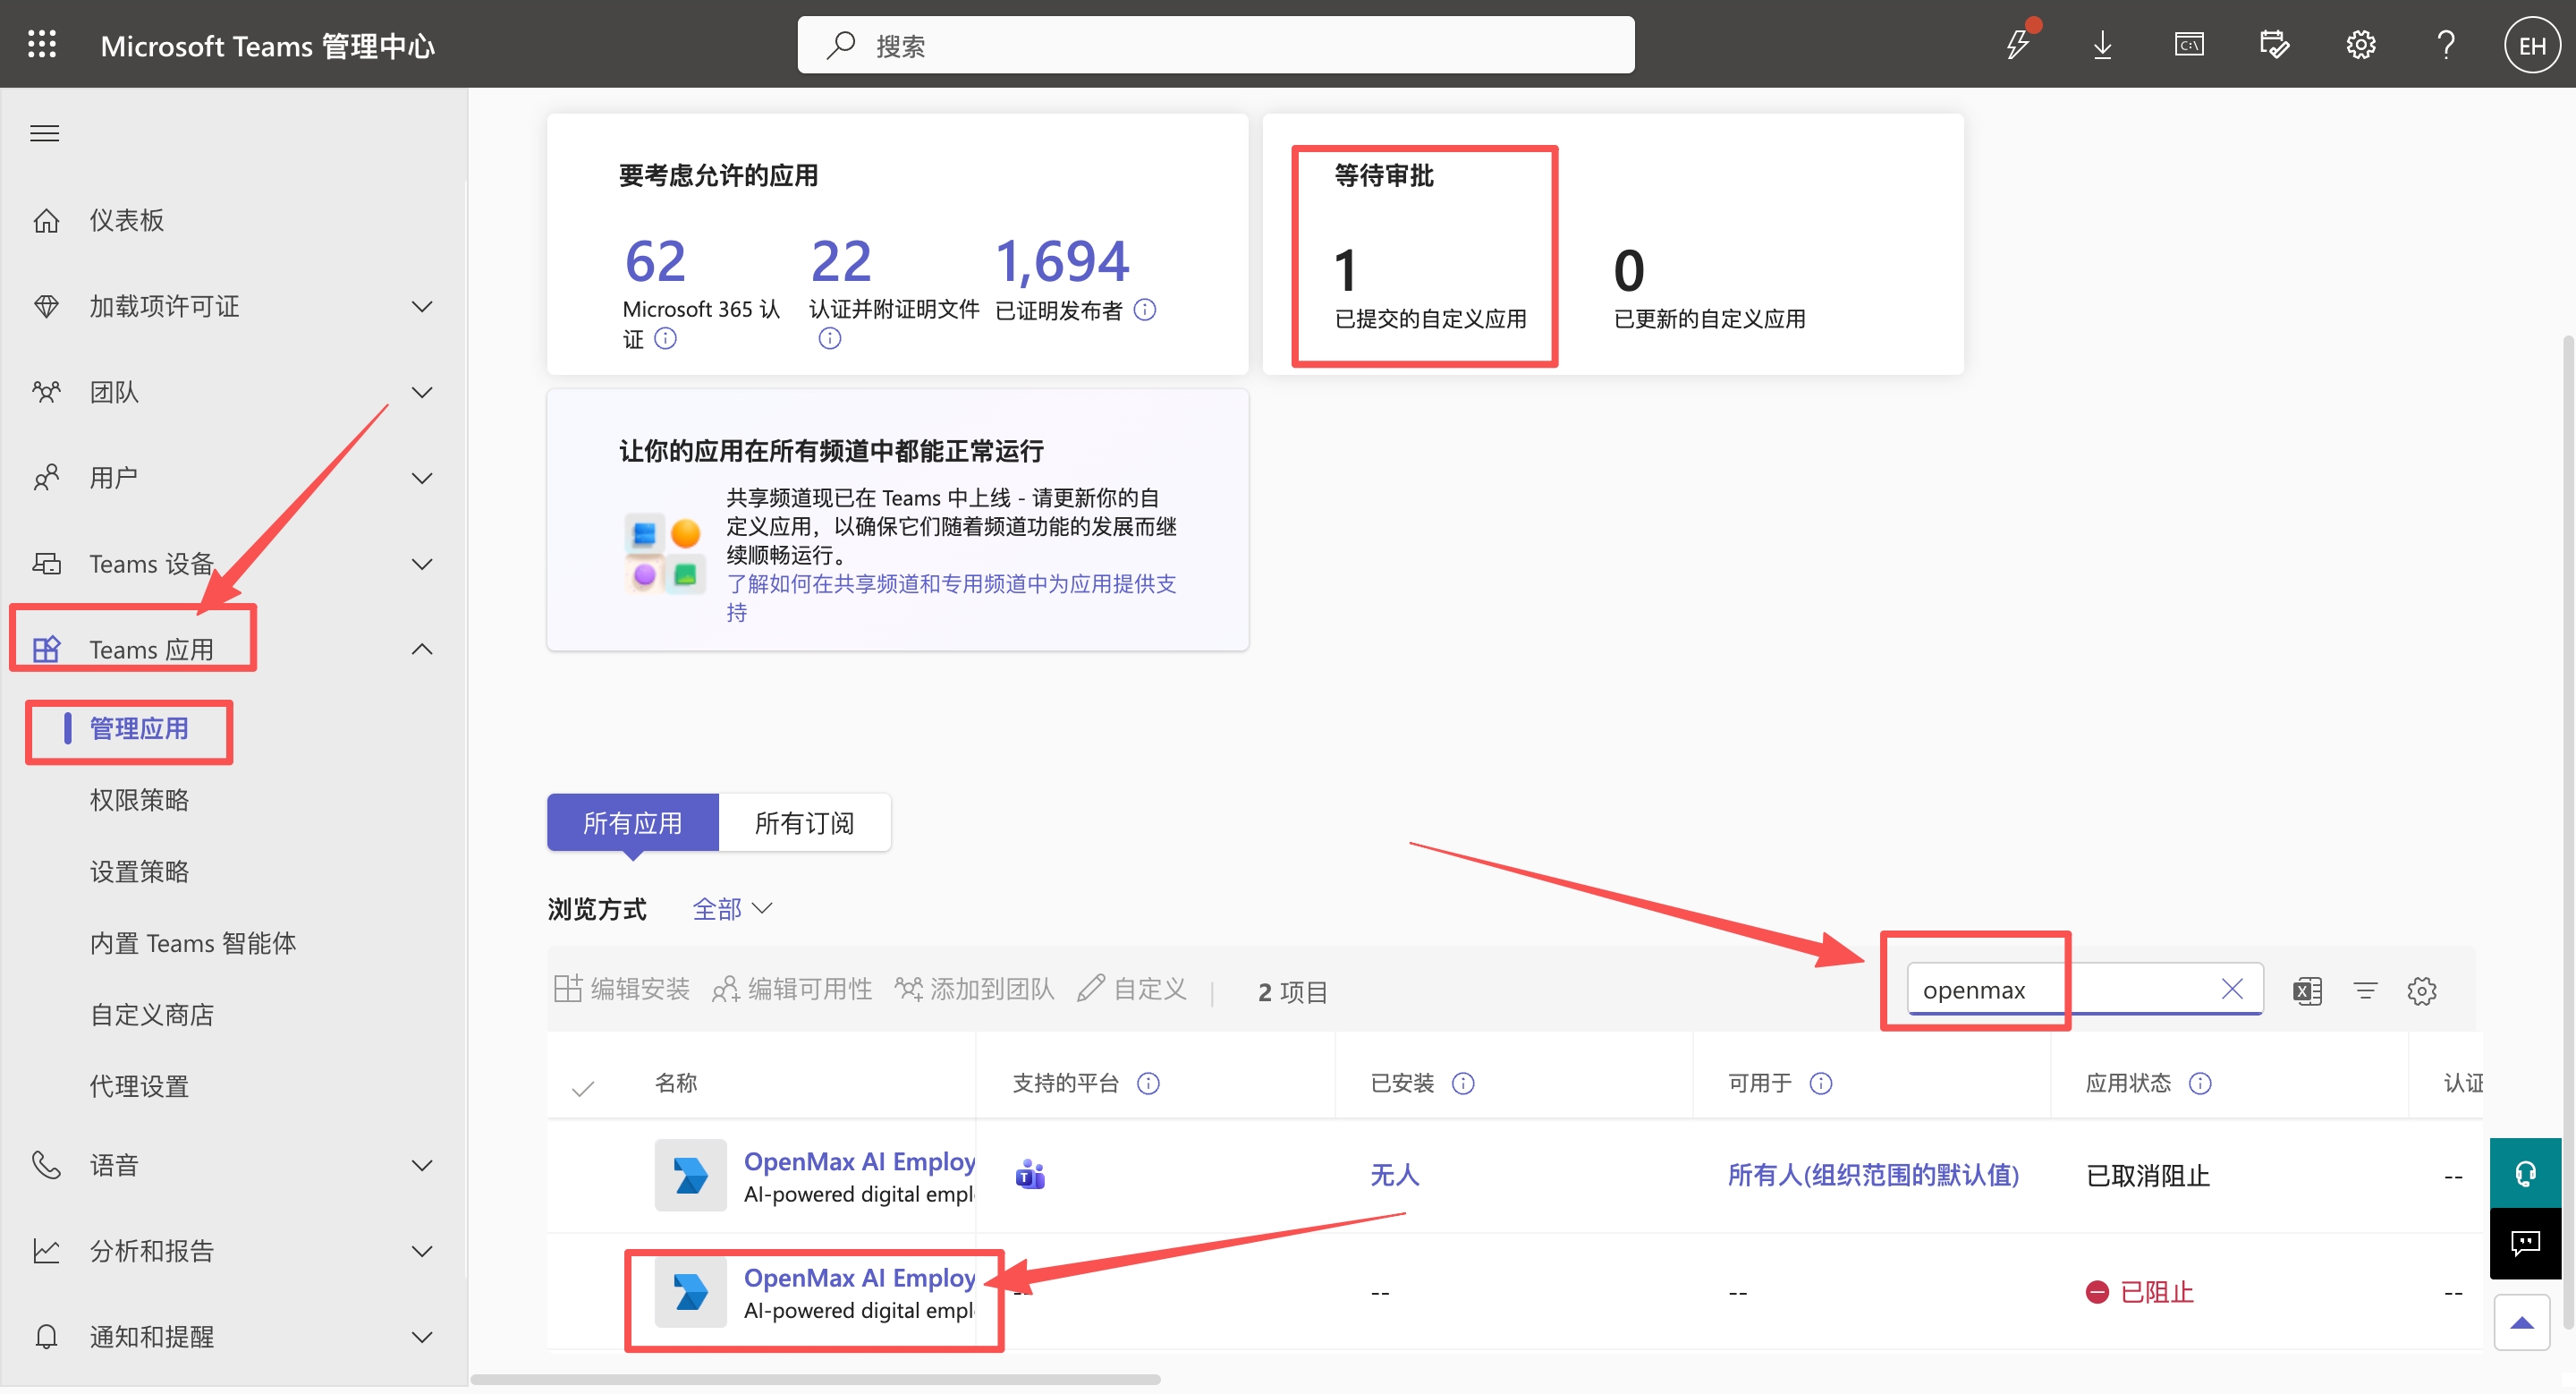The height and width of the screenshot is (1394, 2576).
Task: Show info for publisher attested documents
Action: pyautogui.click(x=829, y=338)
